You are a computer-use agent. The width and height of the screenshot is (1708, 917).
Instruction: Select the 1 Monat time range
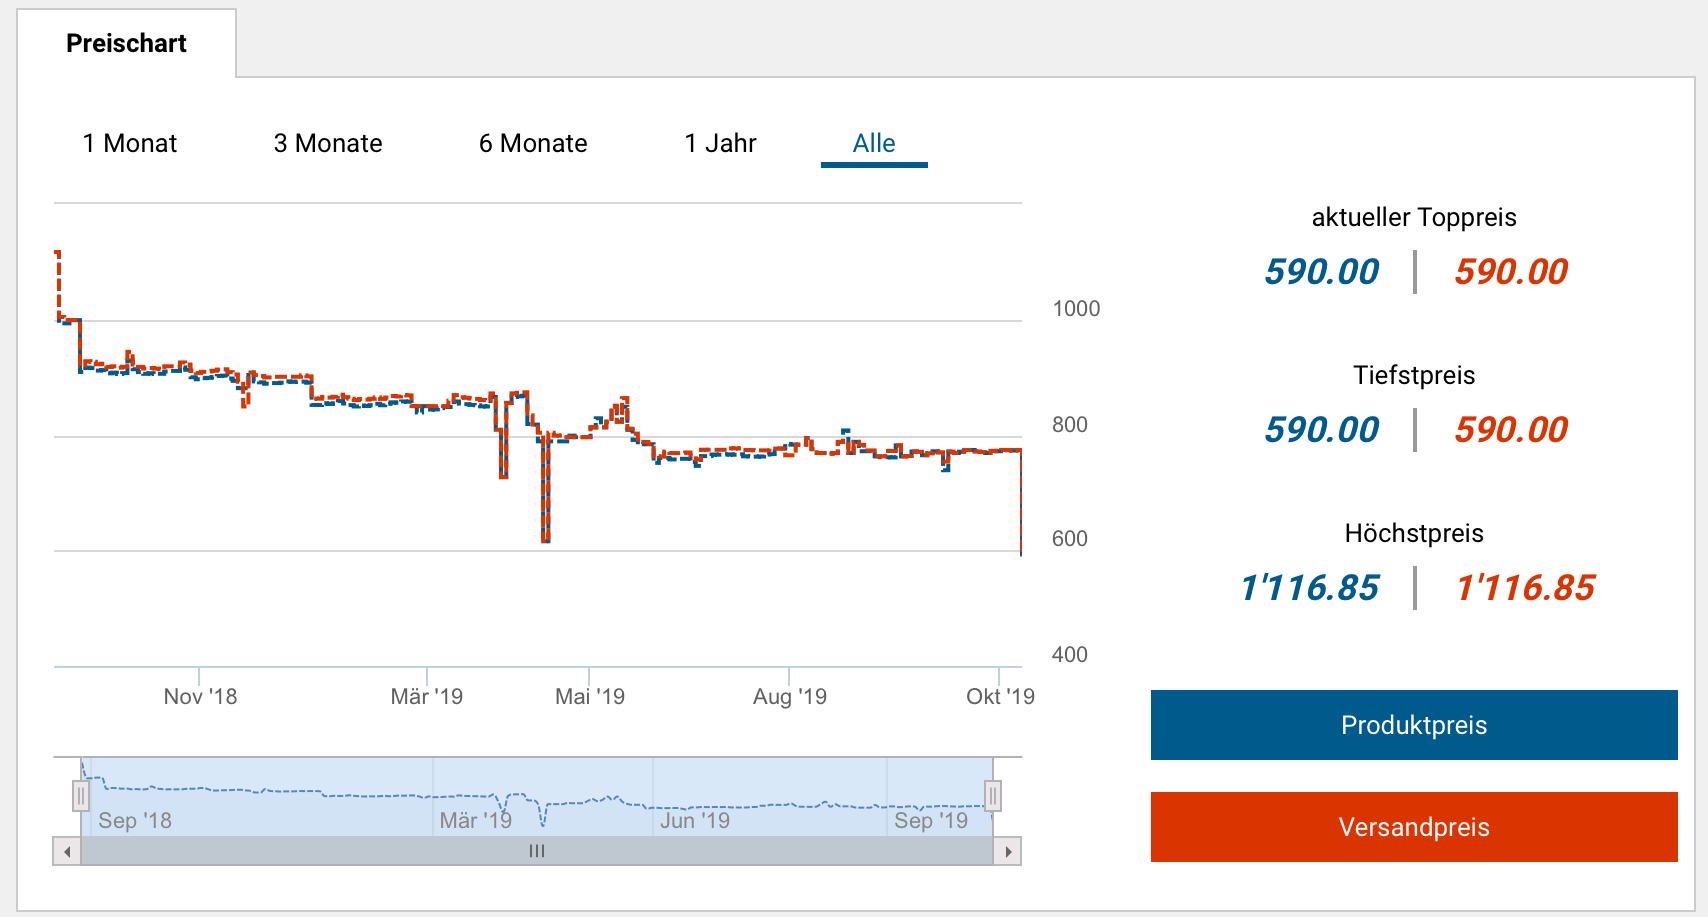[130, 144]
